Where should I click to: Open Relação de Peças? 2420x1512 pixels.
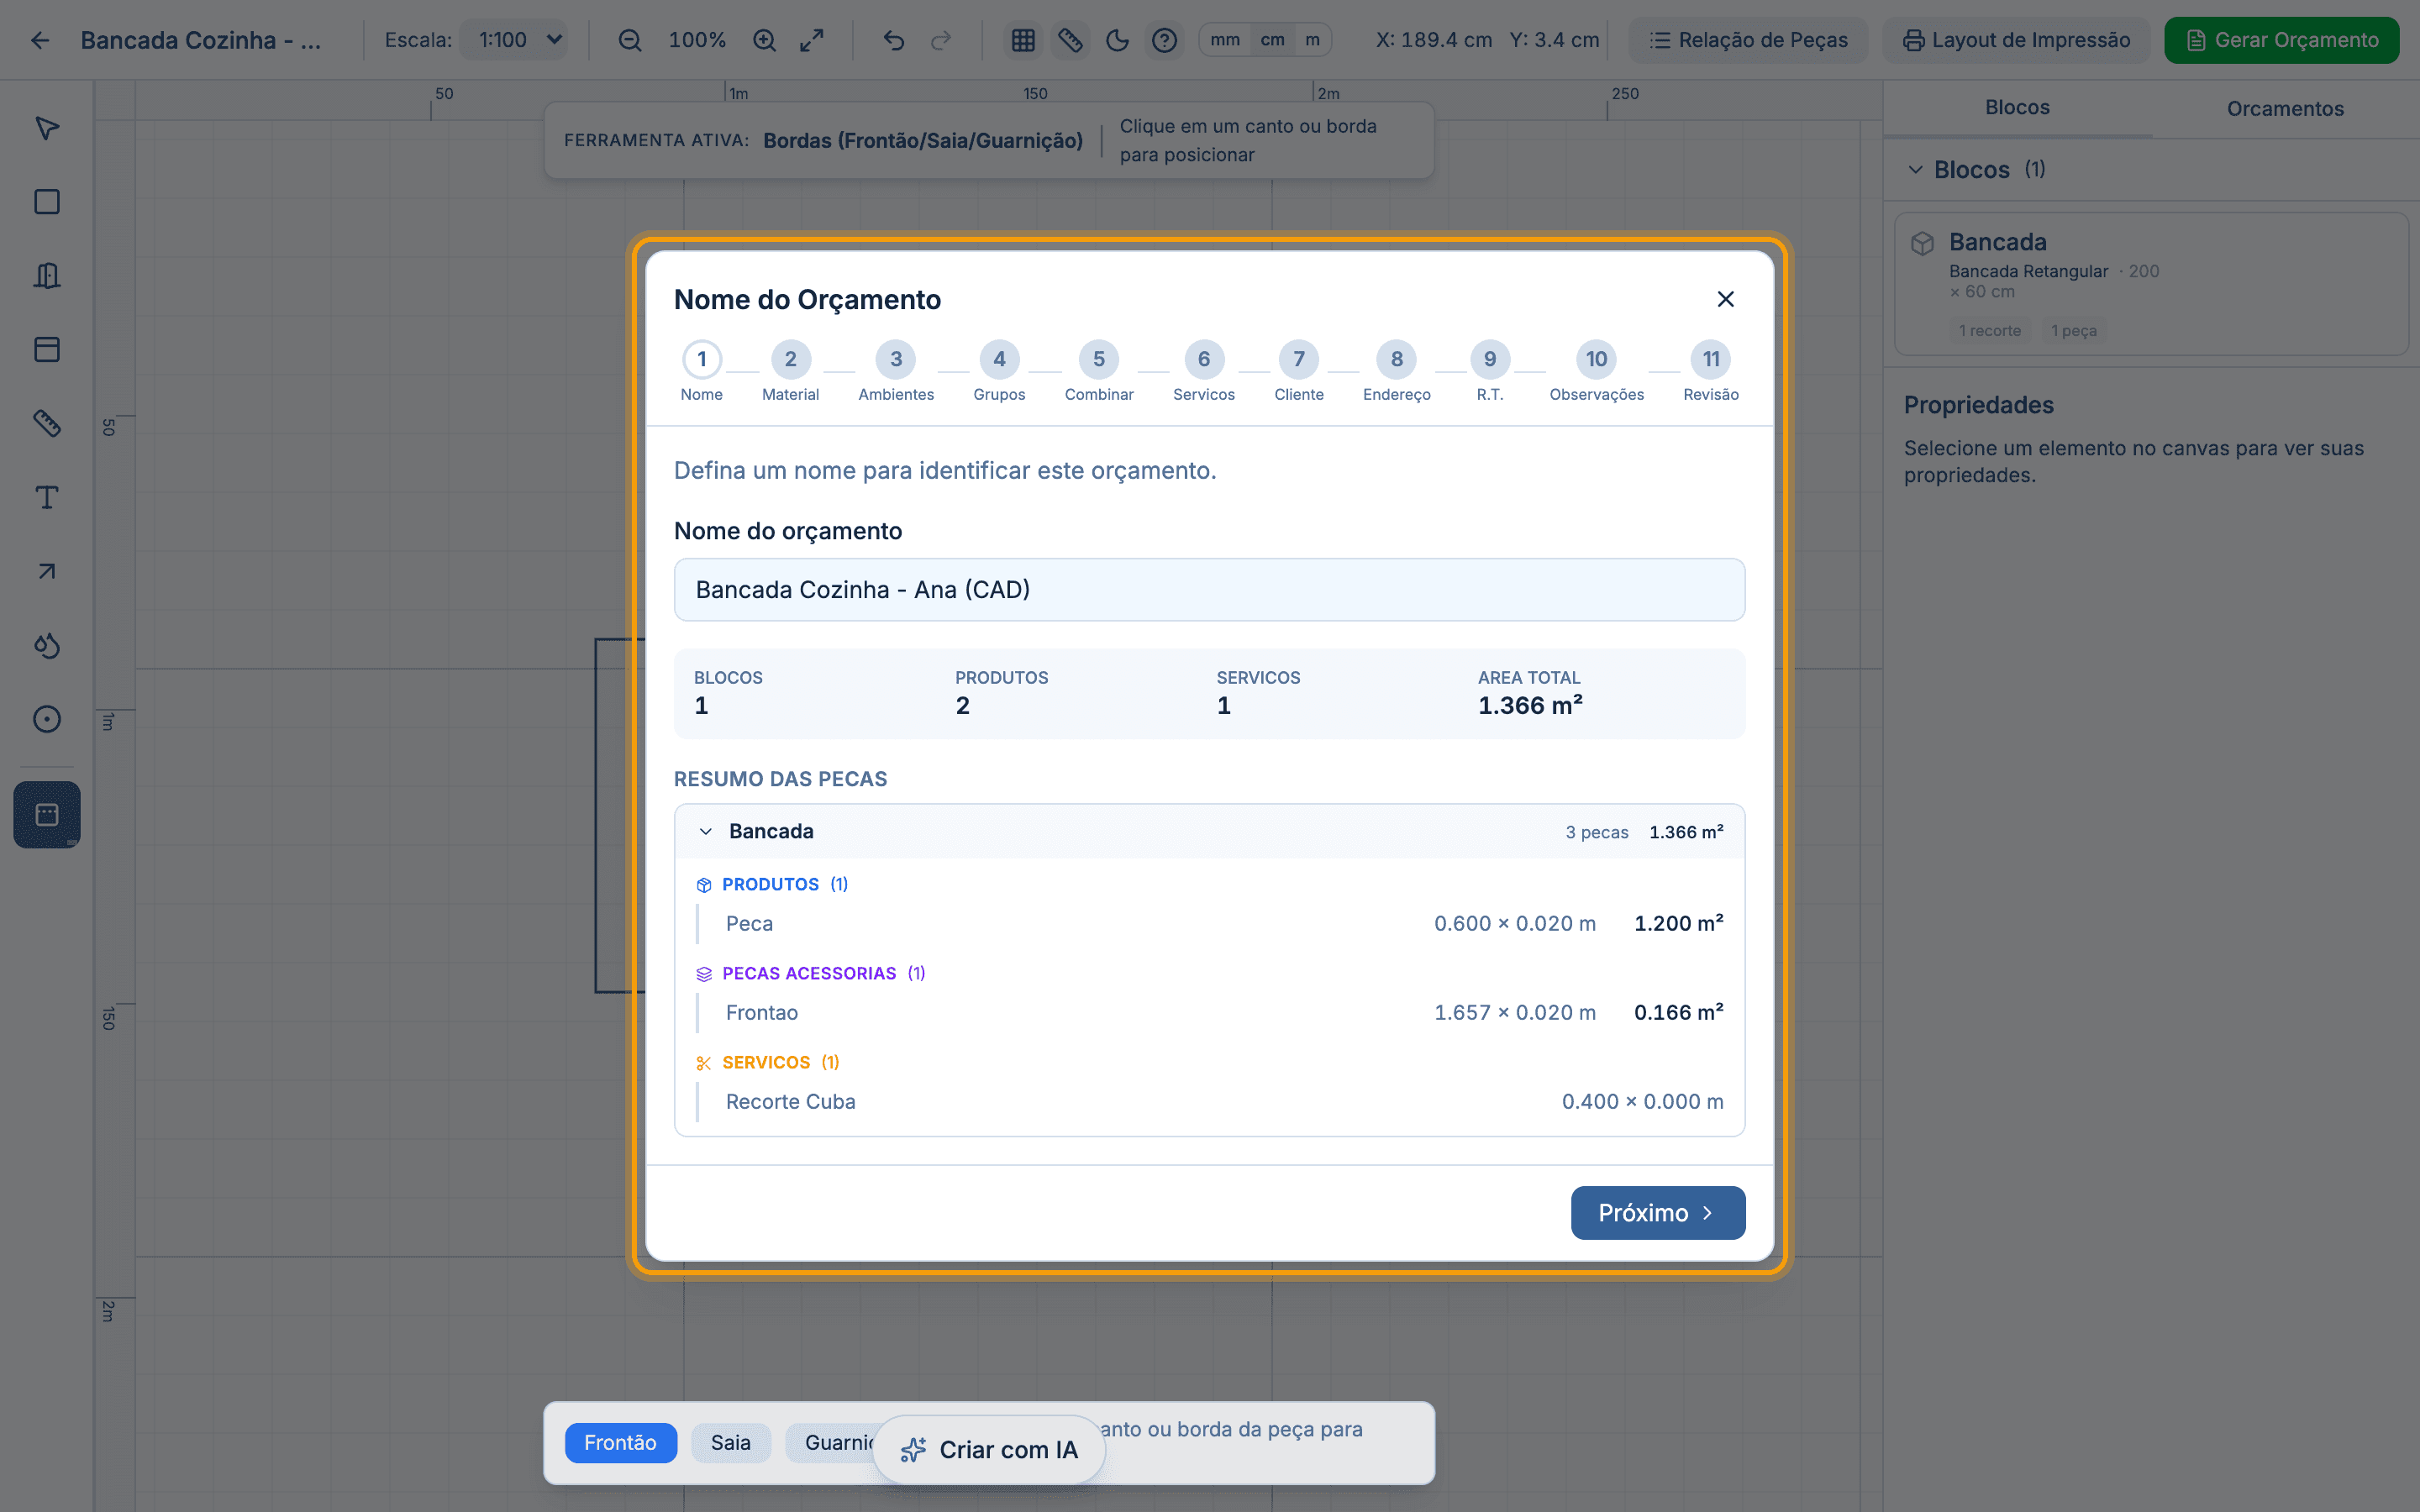point(1748,40)
